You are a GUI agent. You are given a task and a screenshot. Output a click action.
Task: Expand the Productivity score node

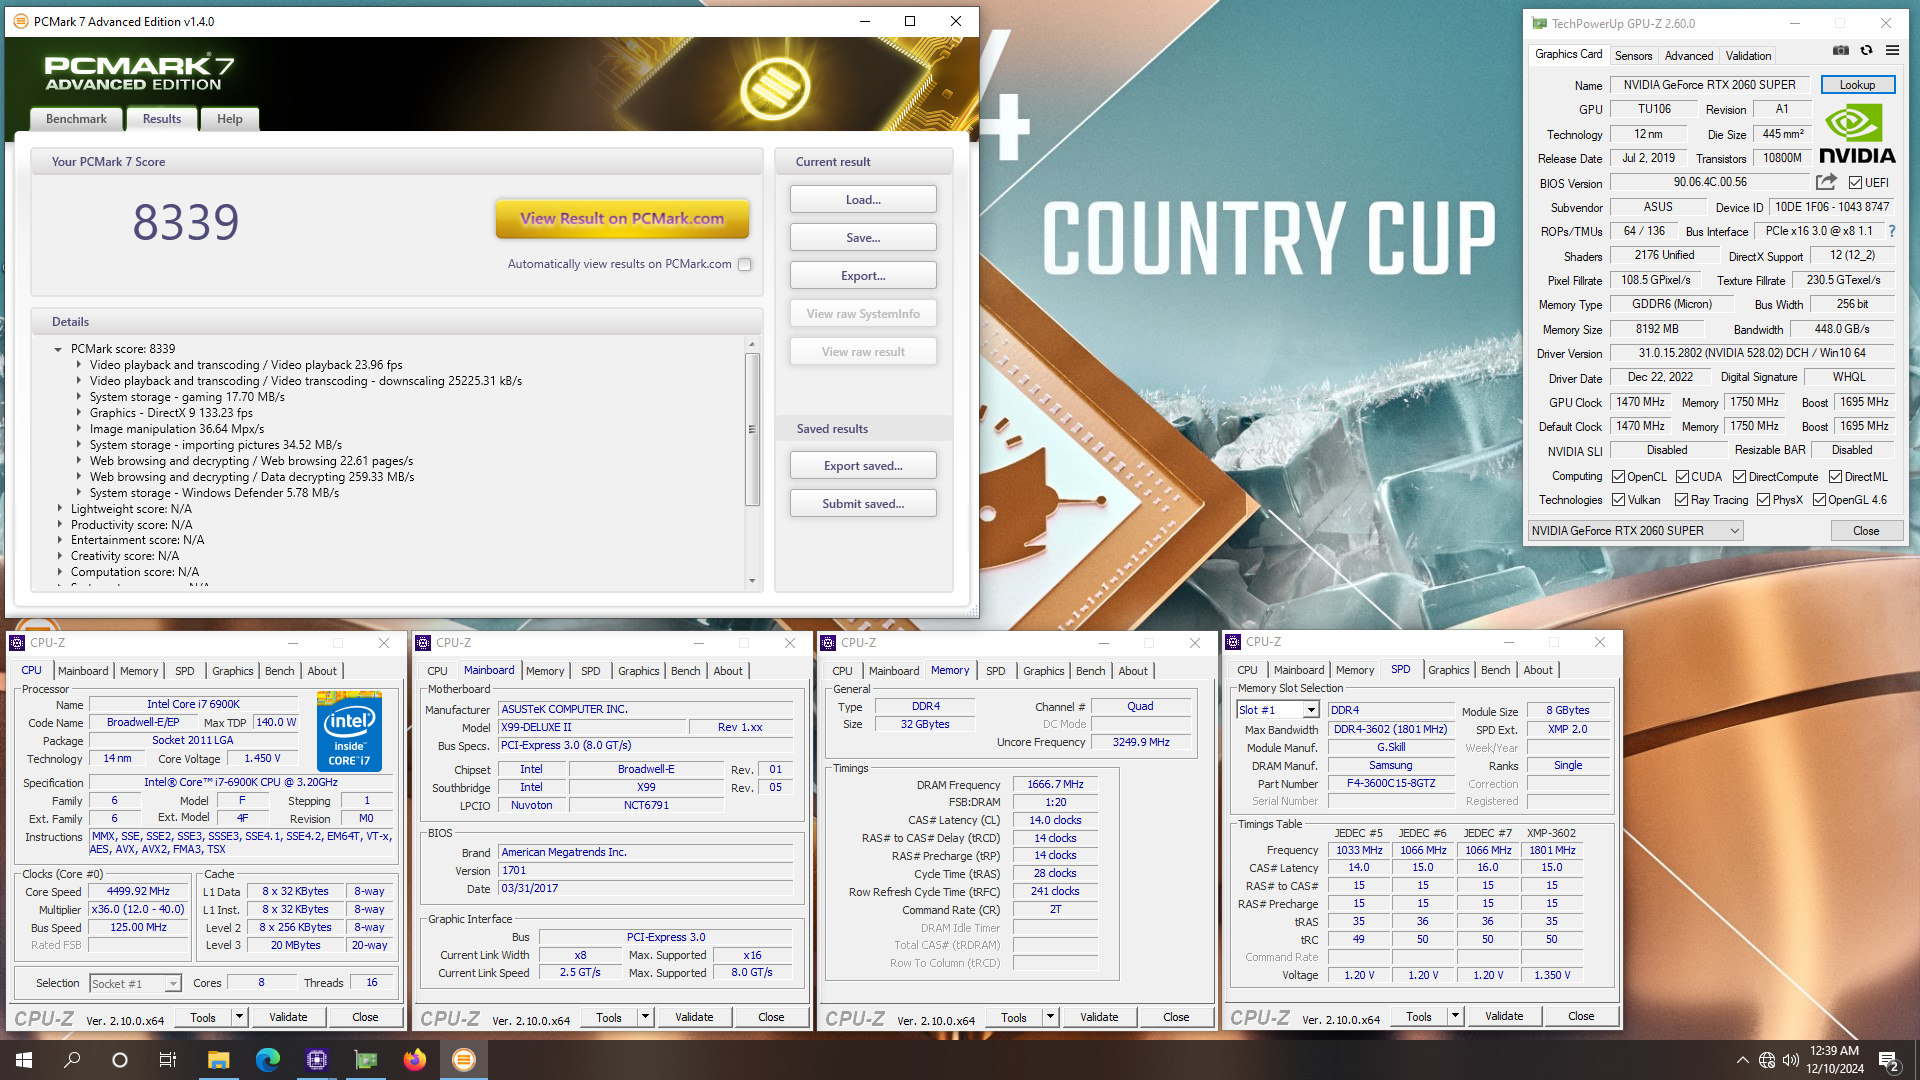[59, 525]
